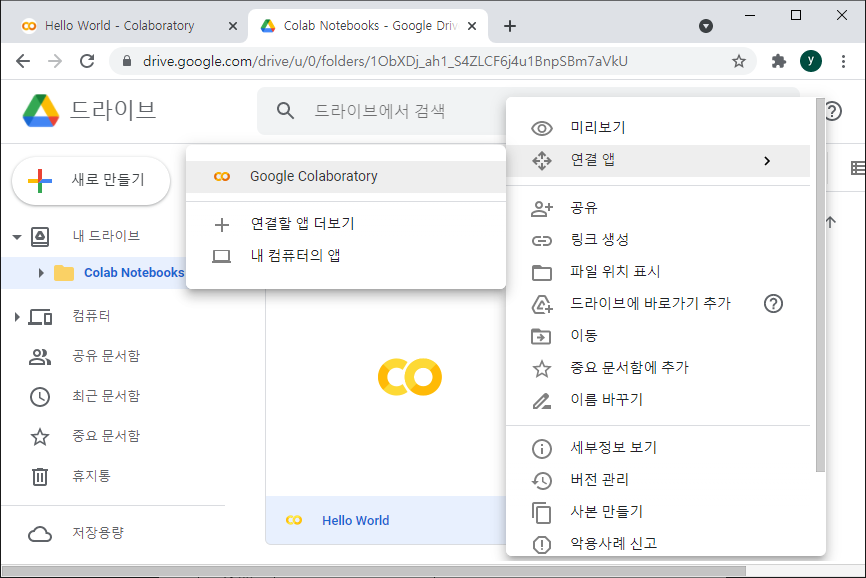Open with Google Colaboratory
The width and height of the screenshot is (866, 578).
[346, 177]
